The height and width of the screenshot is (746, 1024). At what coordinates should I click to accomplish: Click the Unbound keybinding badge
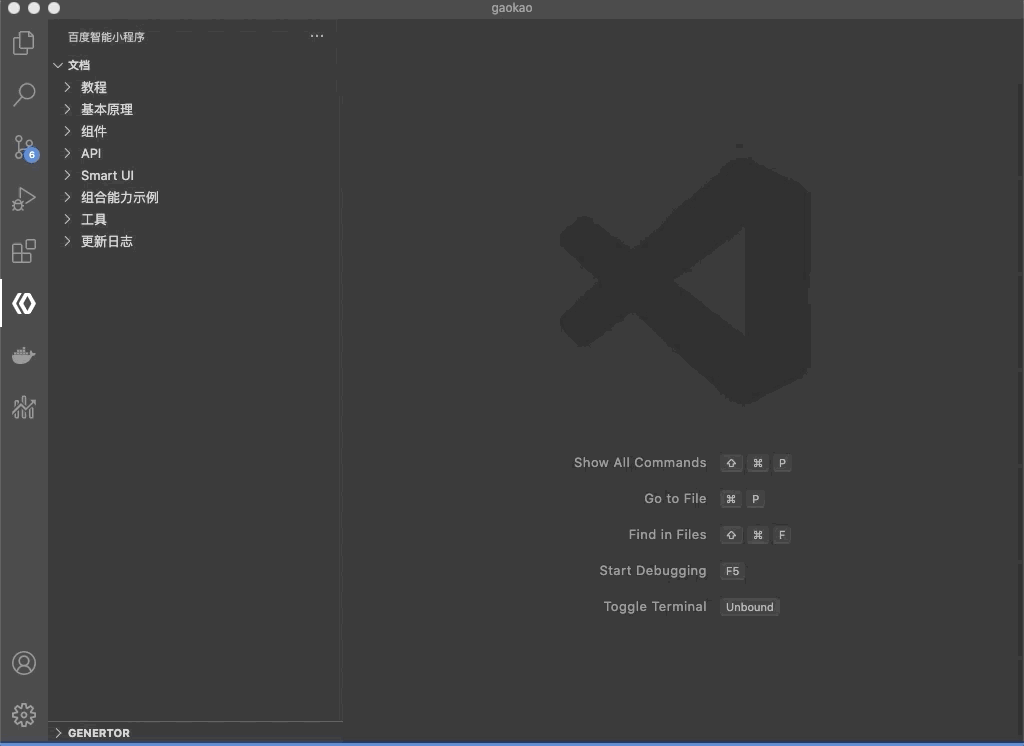coord(750,607)
